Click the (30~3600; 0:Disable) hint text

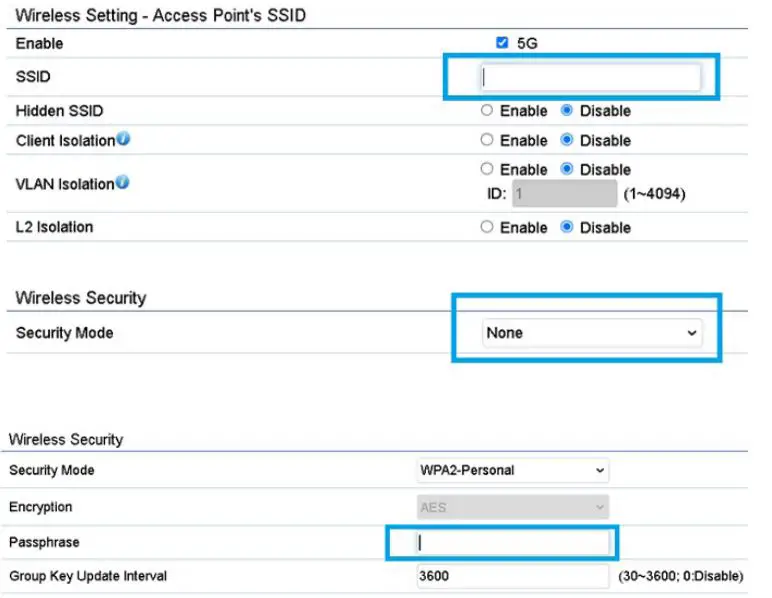click(x=680, y=576)
